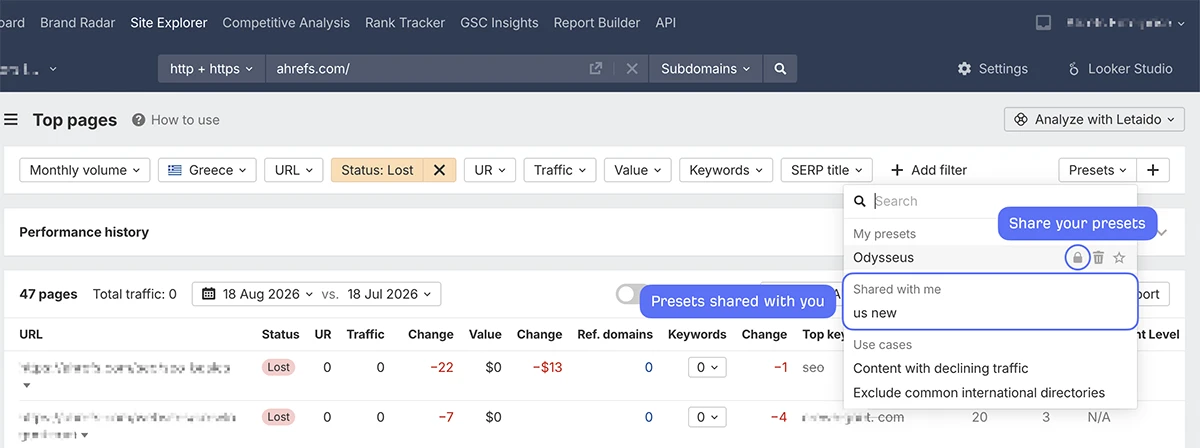Viewport: 1200px width, 448px height.
Task: Open the hamburger menu beside Top pages
Action: pos(11,120)
